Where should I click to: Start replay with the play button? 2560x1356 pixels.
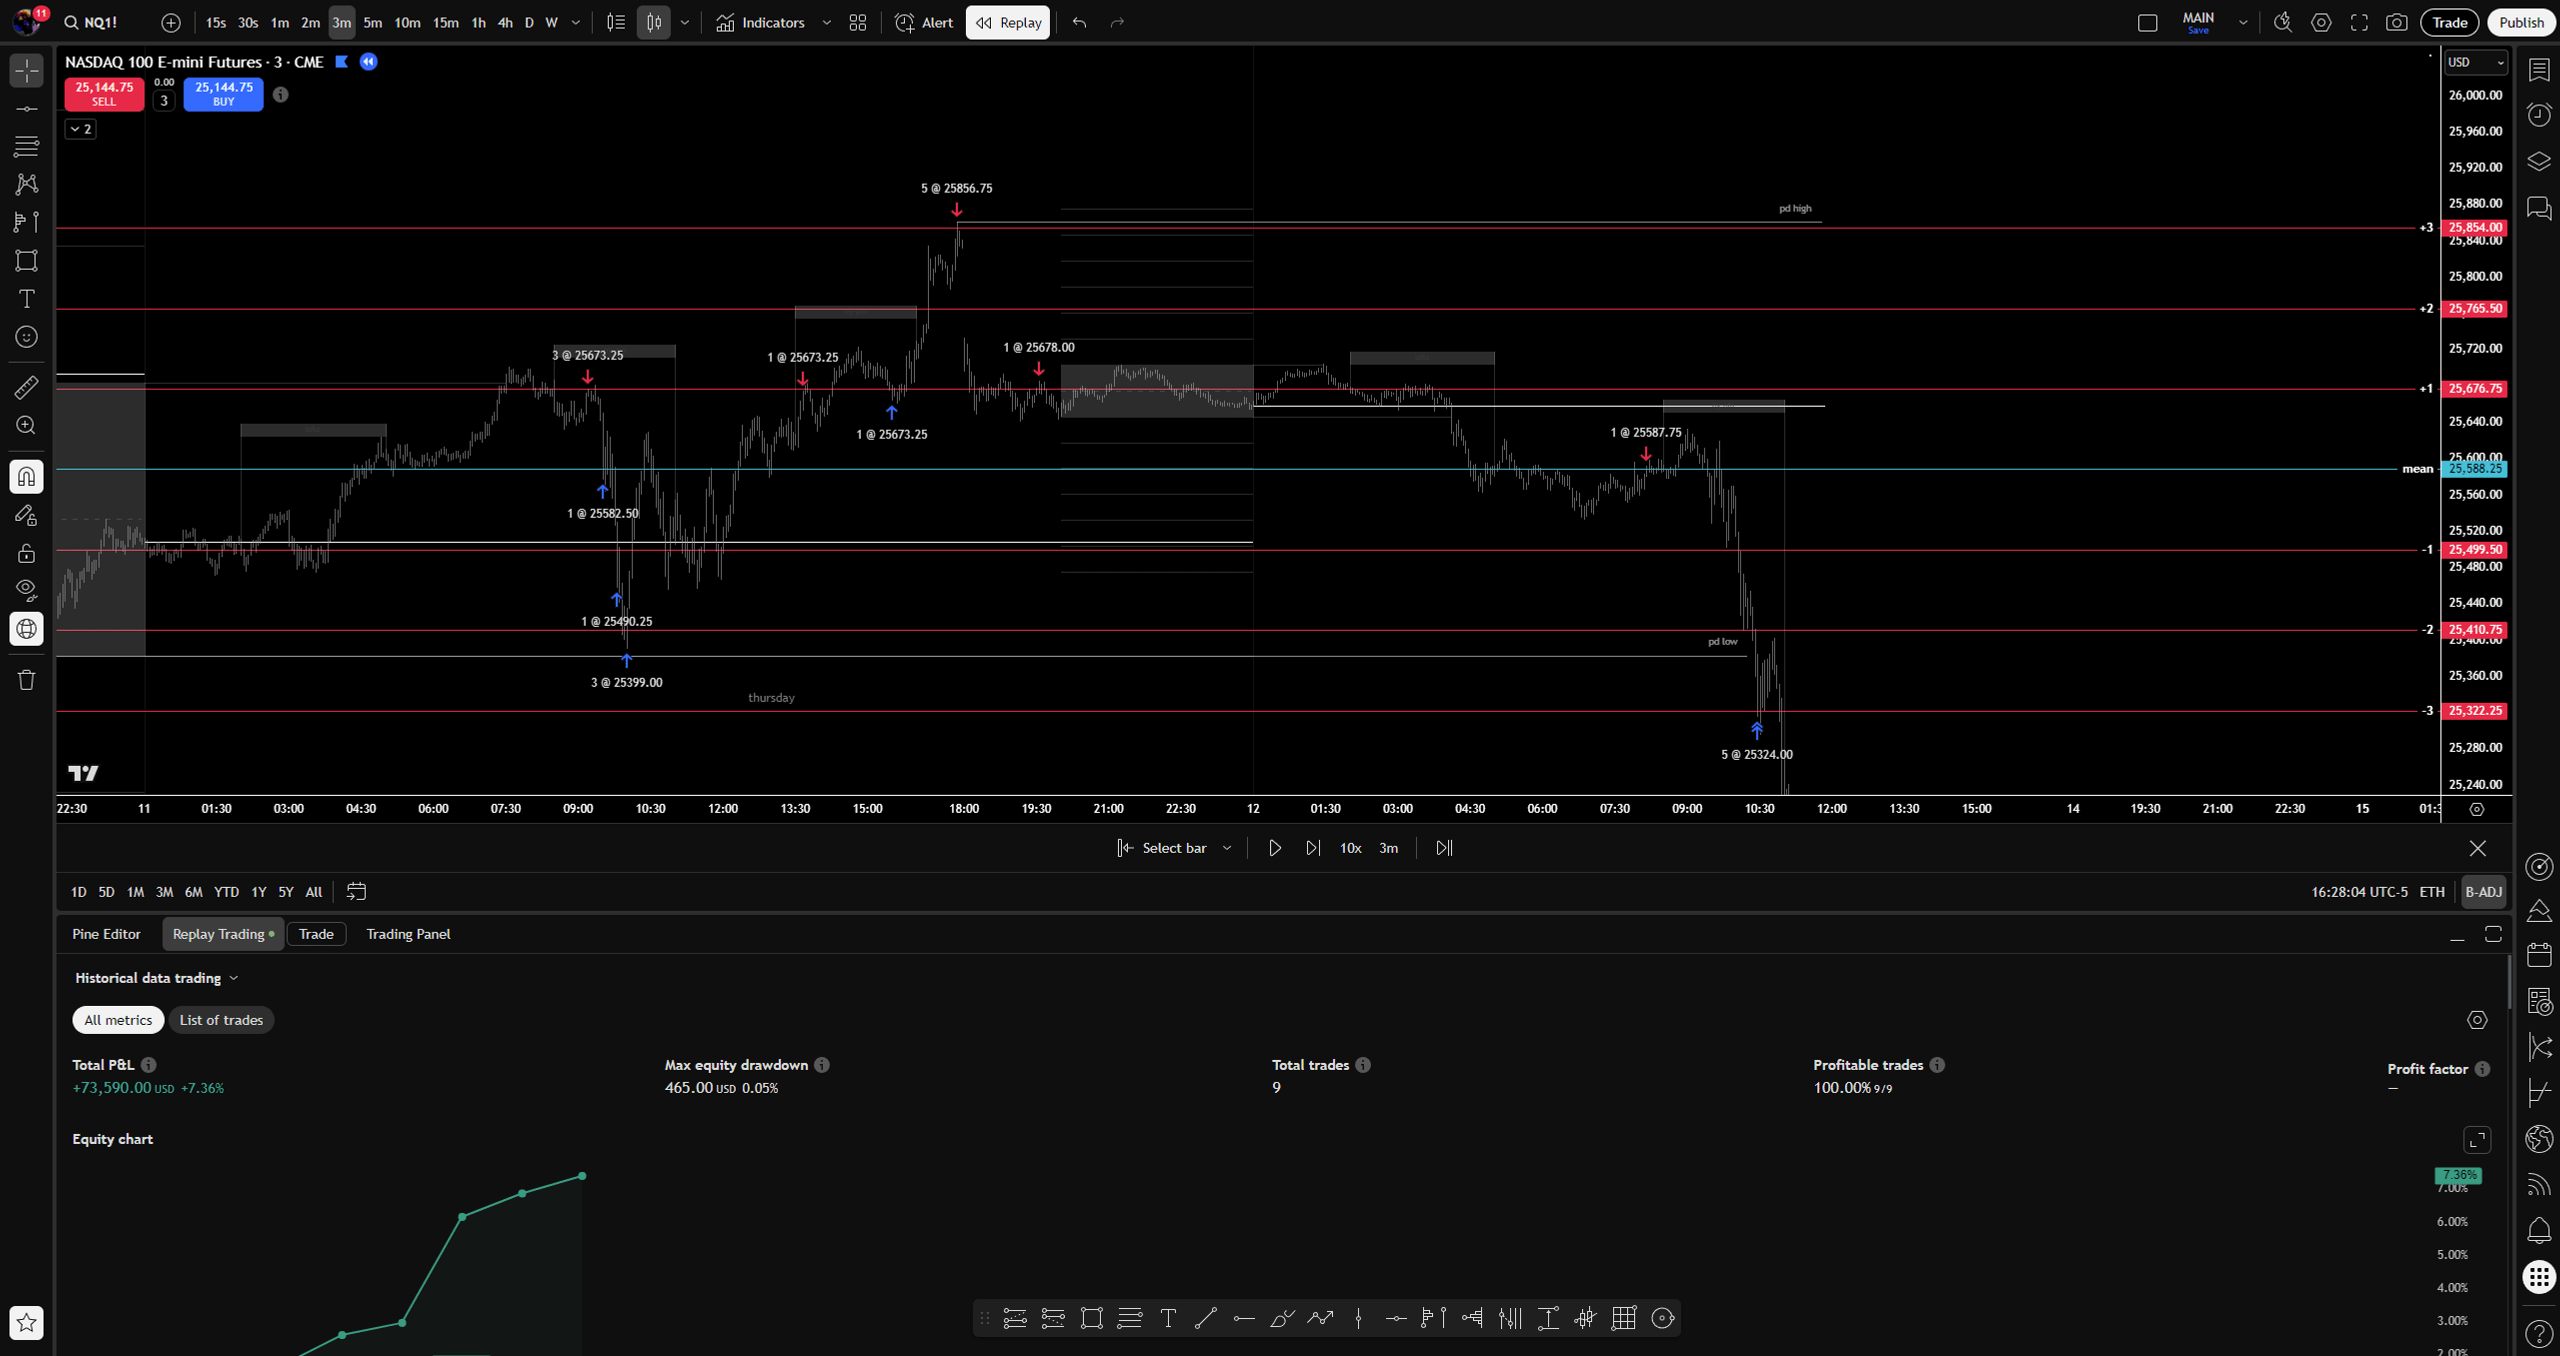[1275, 848]
